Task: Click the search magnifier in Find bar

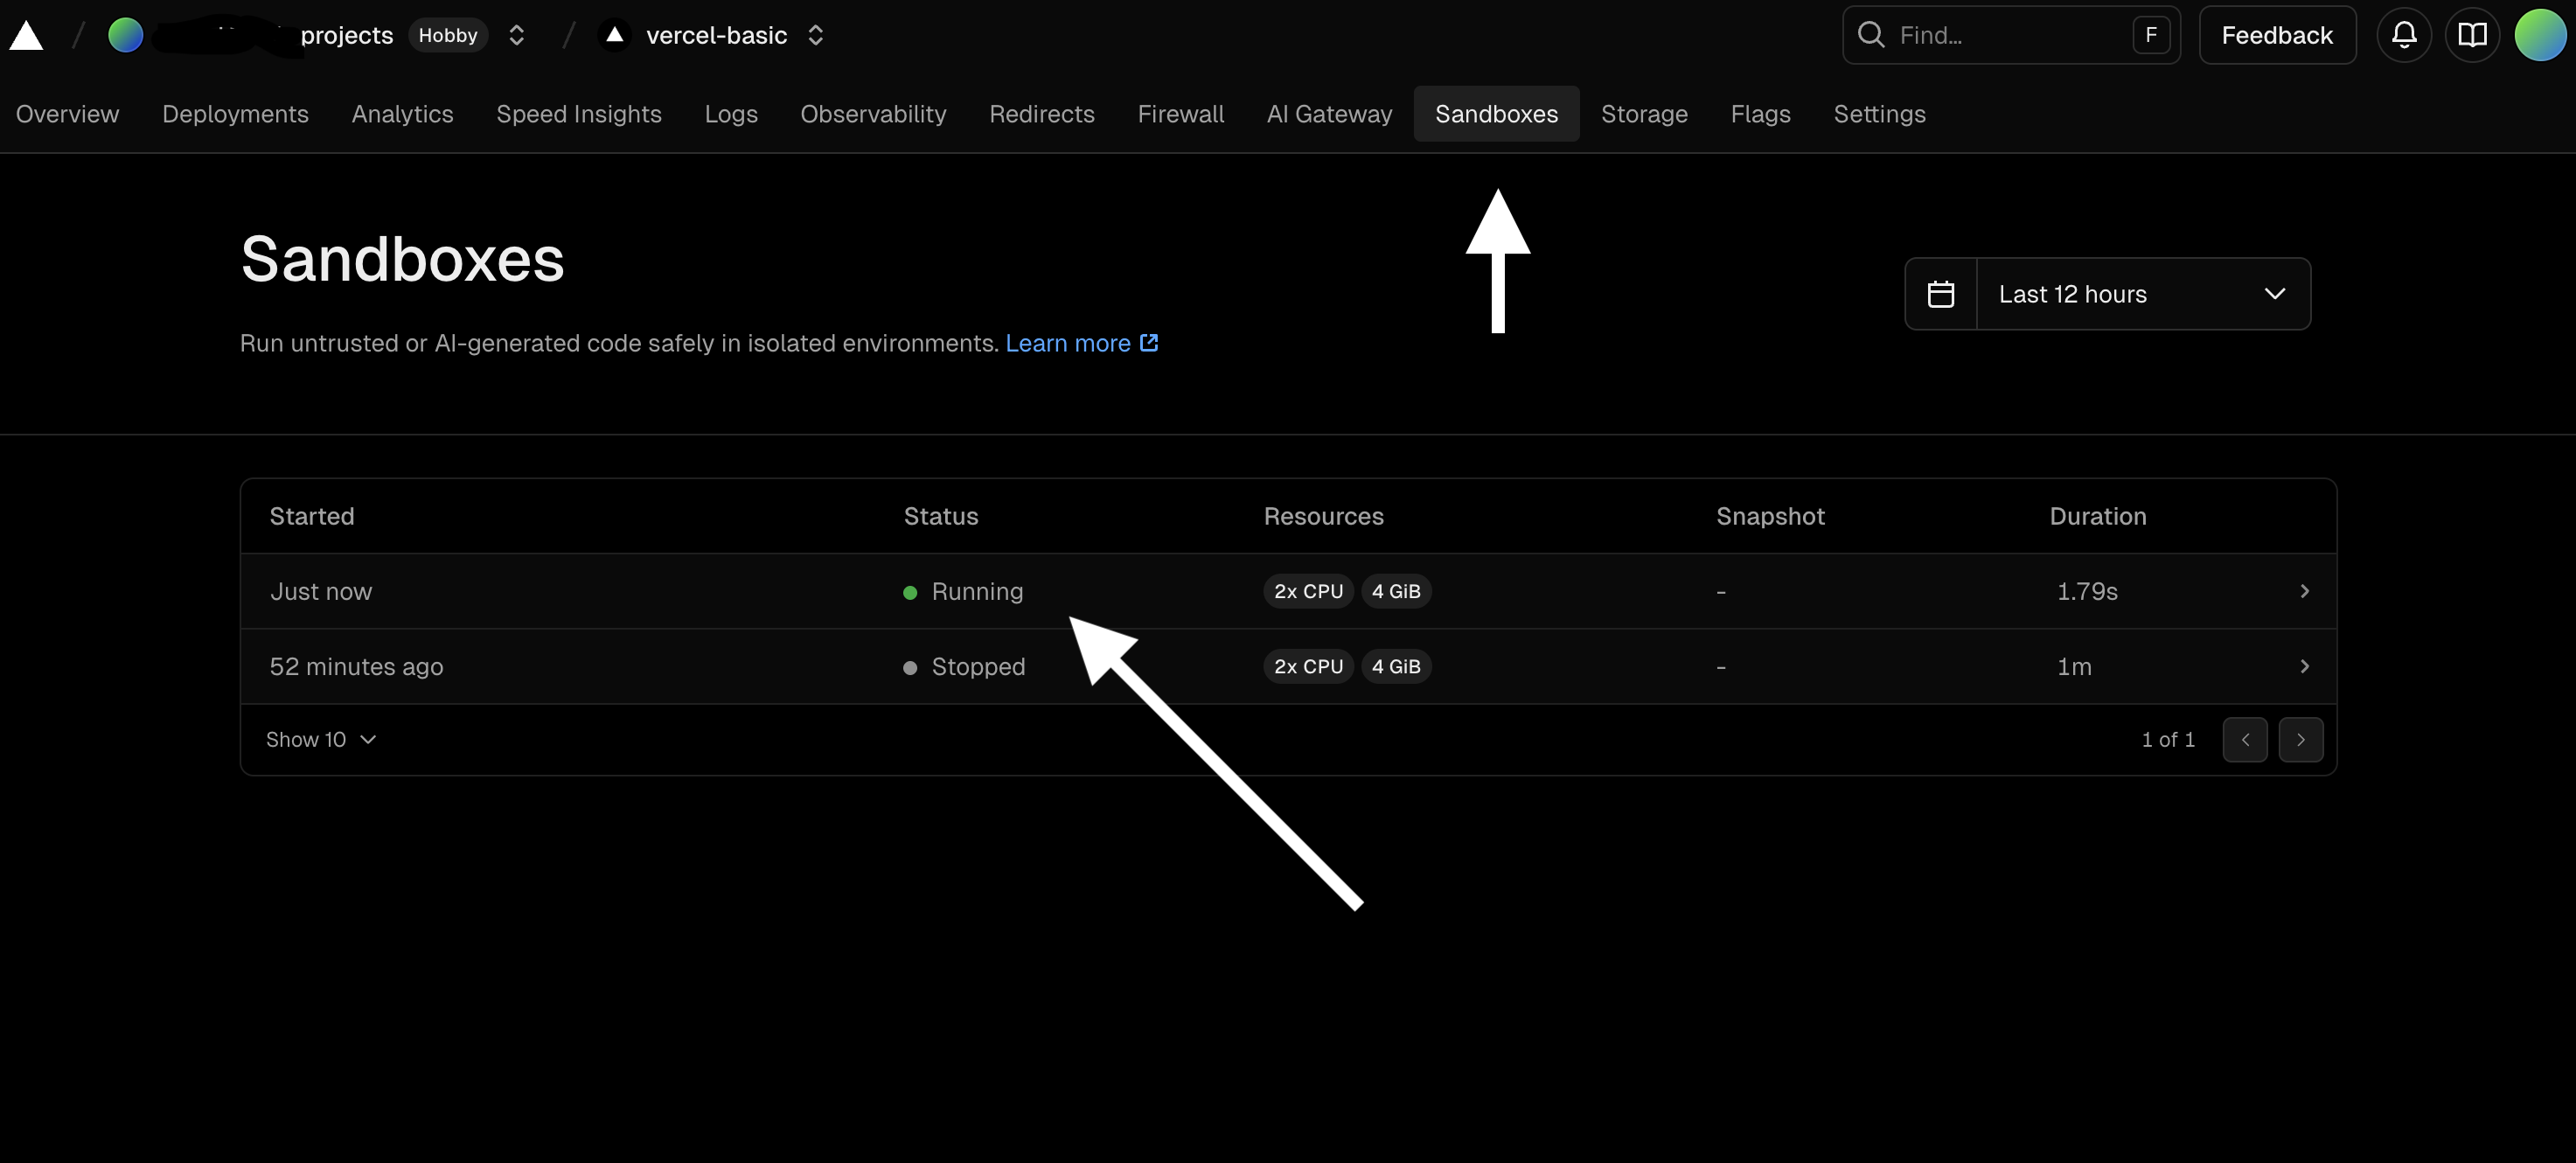Action: [1871, 34]
